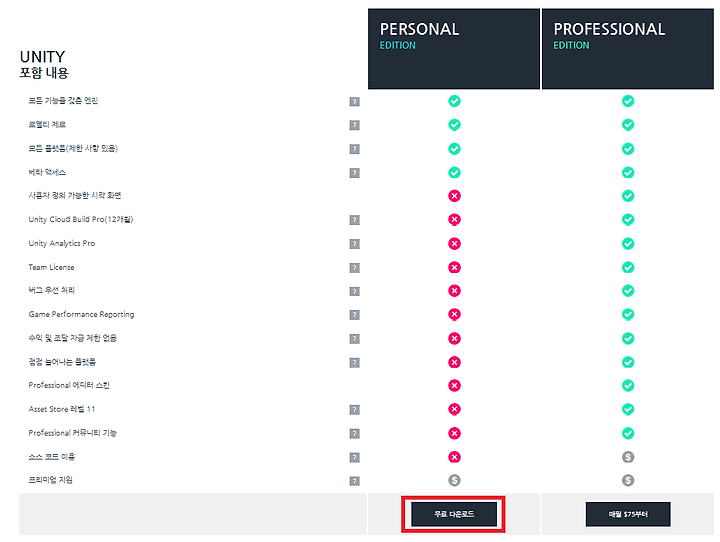The width and height of the screenshot is (720, 542).
Task: Open help icon for 로열티 제로 row
Action: pyautogui.click(x=354, y=125)
